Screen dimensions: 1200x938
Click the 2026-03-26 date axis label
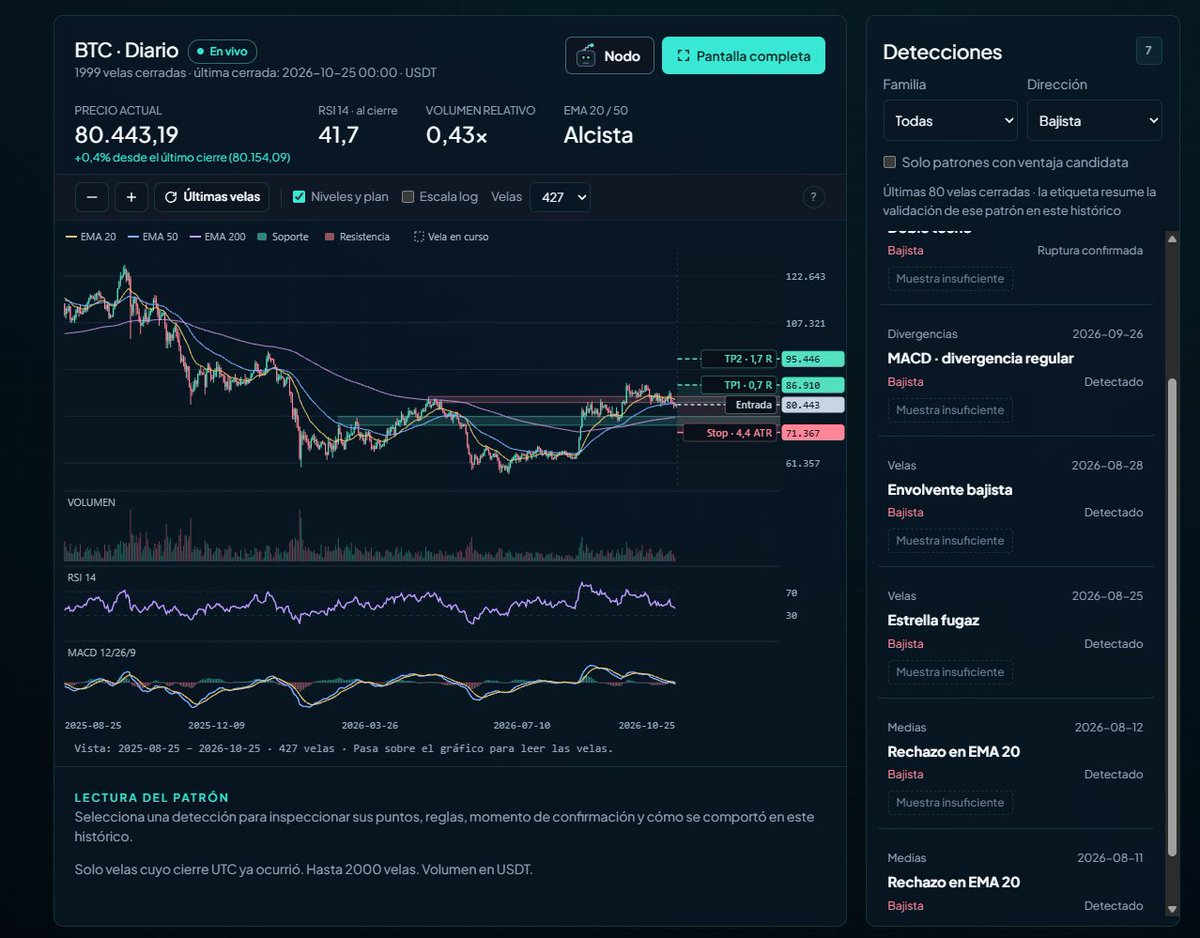coord(370,725)
